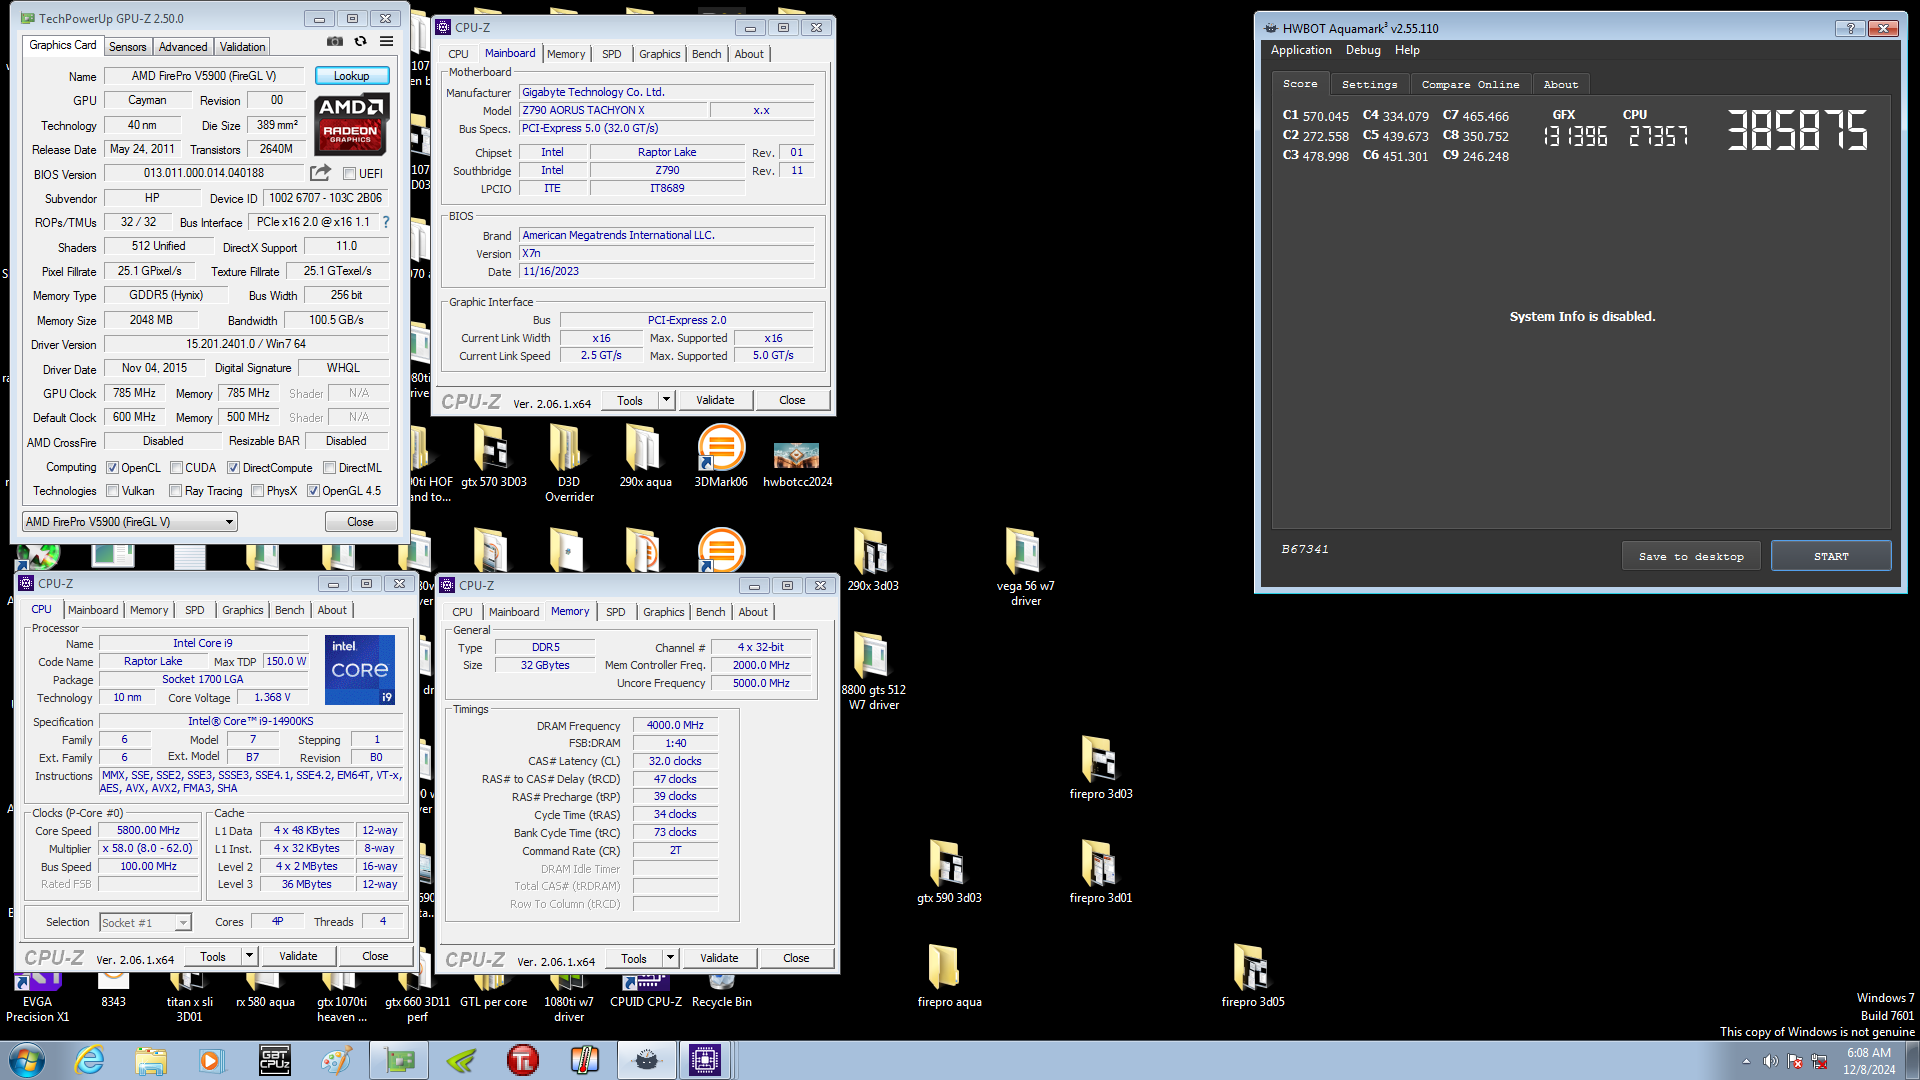Toggle the OpenGL 4.5 checkbox
This screenshot has height=1080, width=1920.
coord(313,491)
